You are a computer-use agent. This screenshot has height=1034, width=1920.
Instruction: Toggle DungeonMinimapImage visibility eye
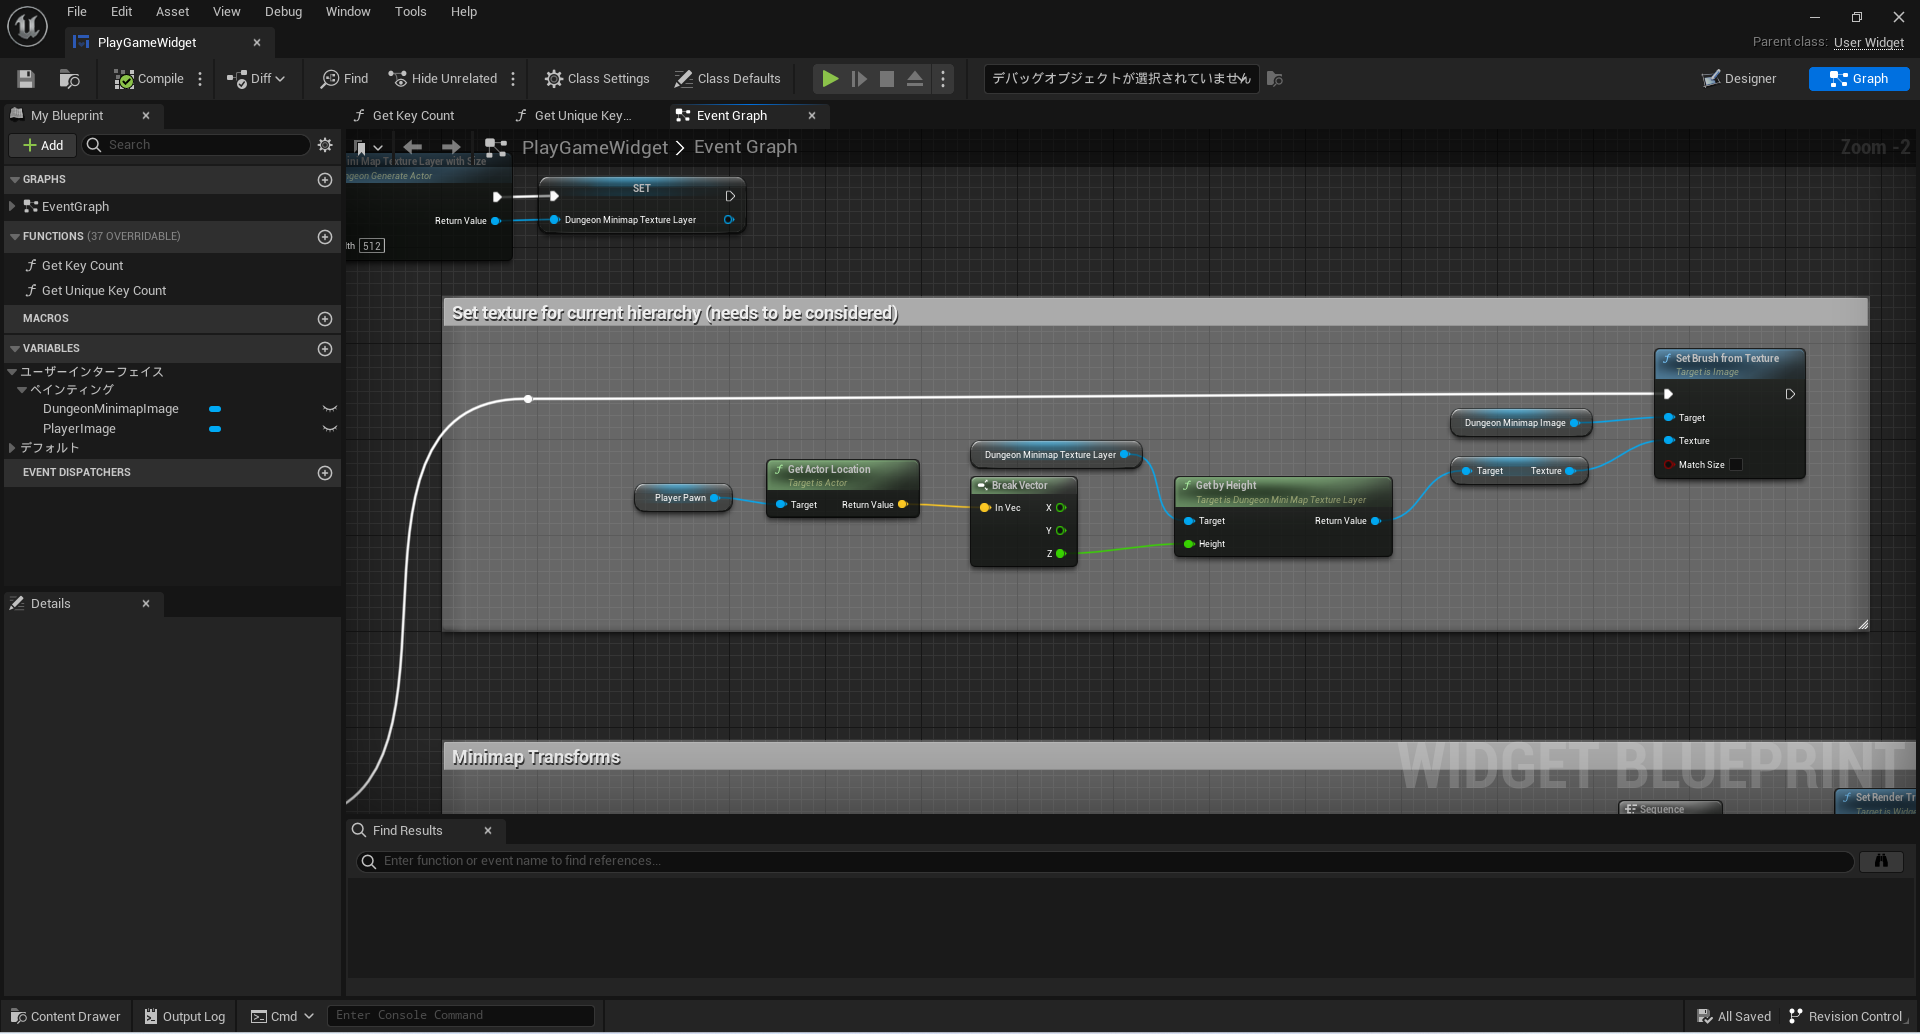330,409
